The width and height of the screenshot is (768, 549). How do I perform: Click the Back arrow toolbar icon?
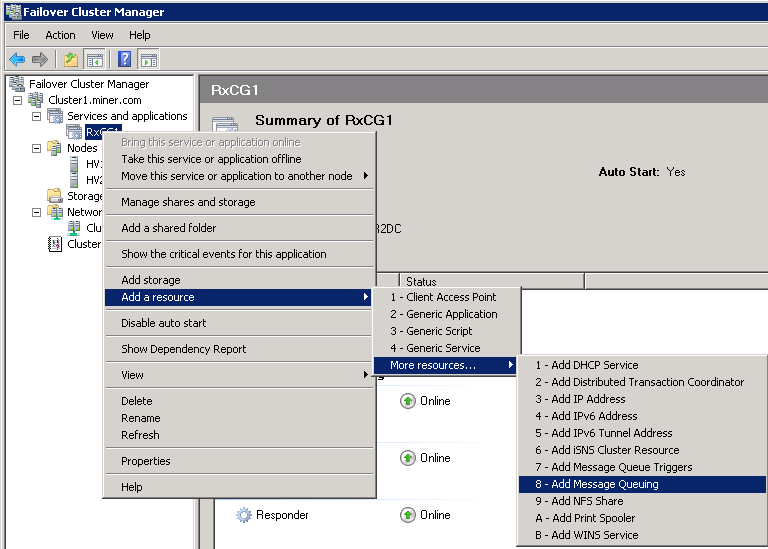17,59
